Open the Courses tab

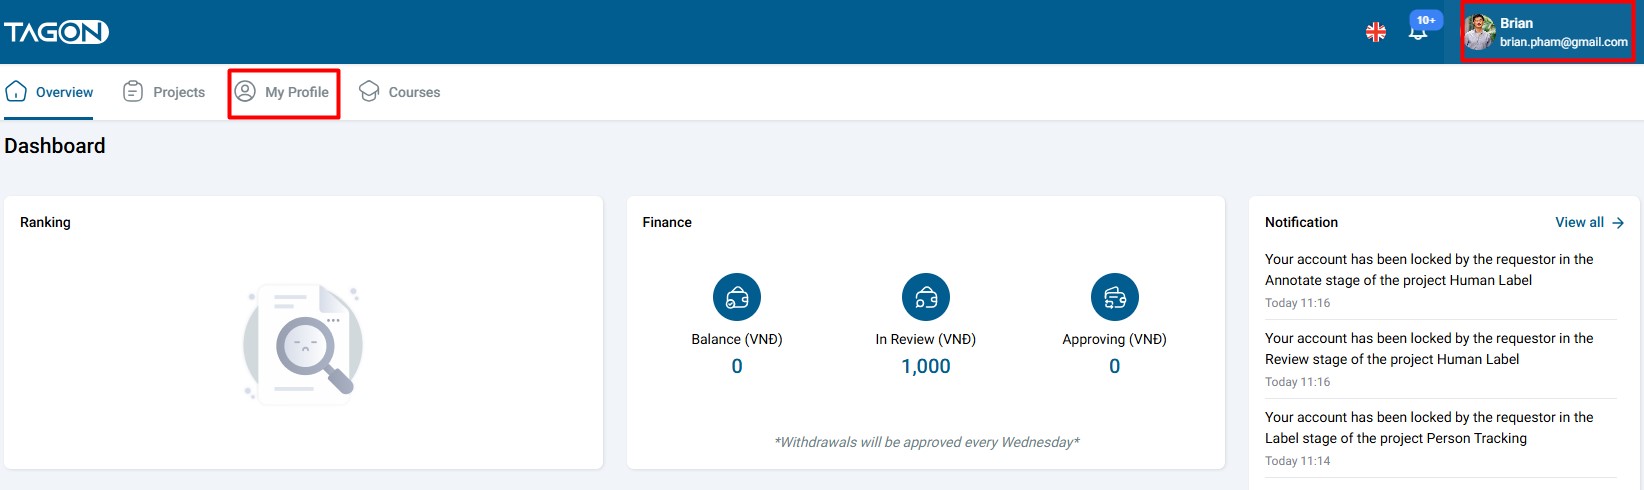coord(400,92)
